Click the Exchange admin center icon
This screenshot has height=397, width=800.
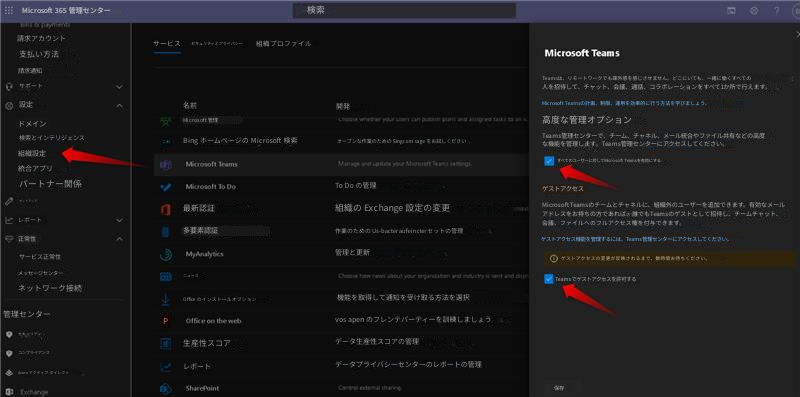coord(9,392)
